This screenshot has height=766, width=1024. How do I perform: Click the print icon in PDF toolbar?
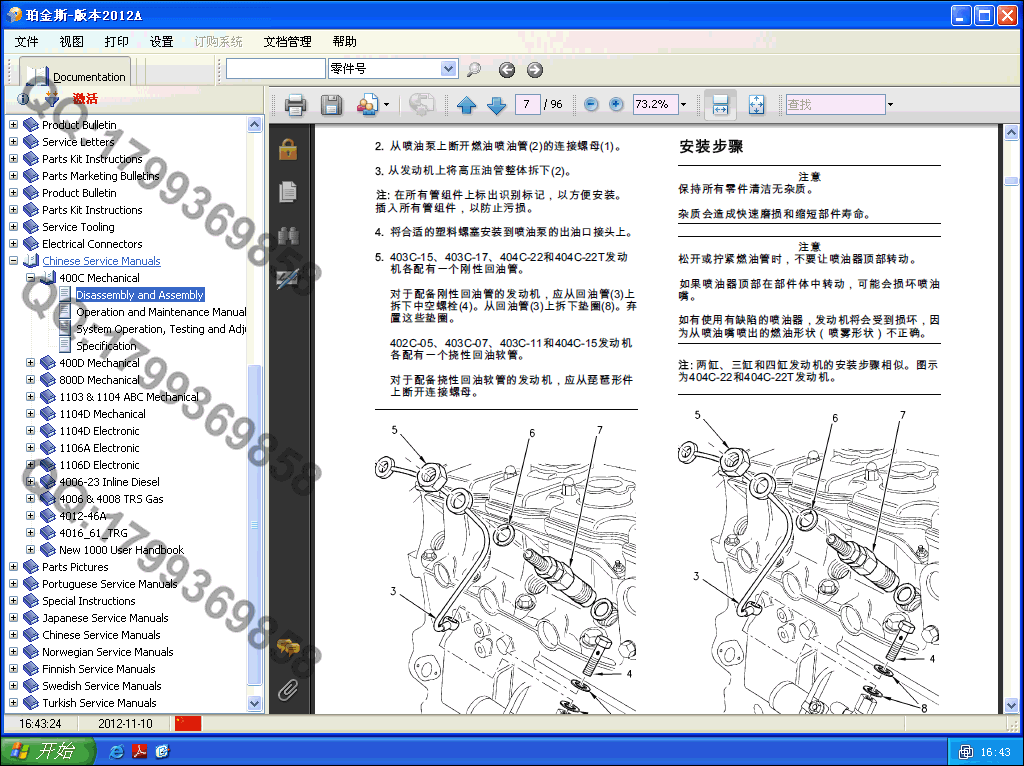pos(295,104)
